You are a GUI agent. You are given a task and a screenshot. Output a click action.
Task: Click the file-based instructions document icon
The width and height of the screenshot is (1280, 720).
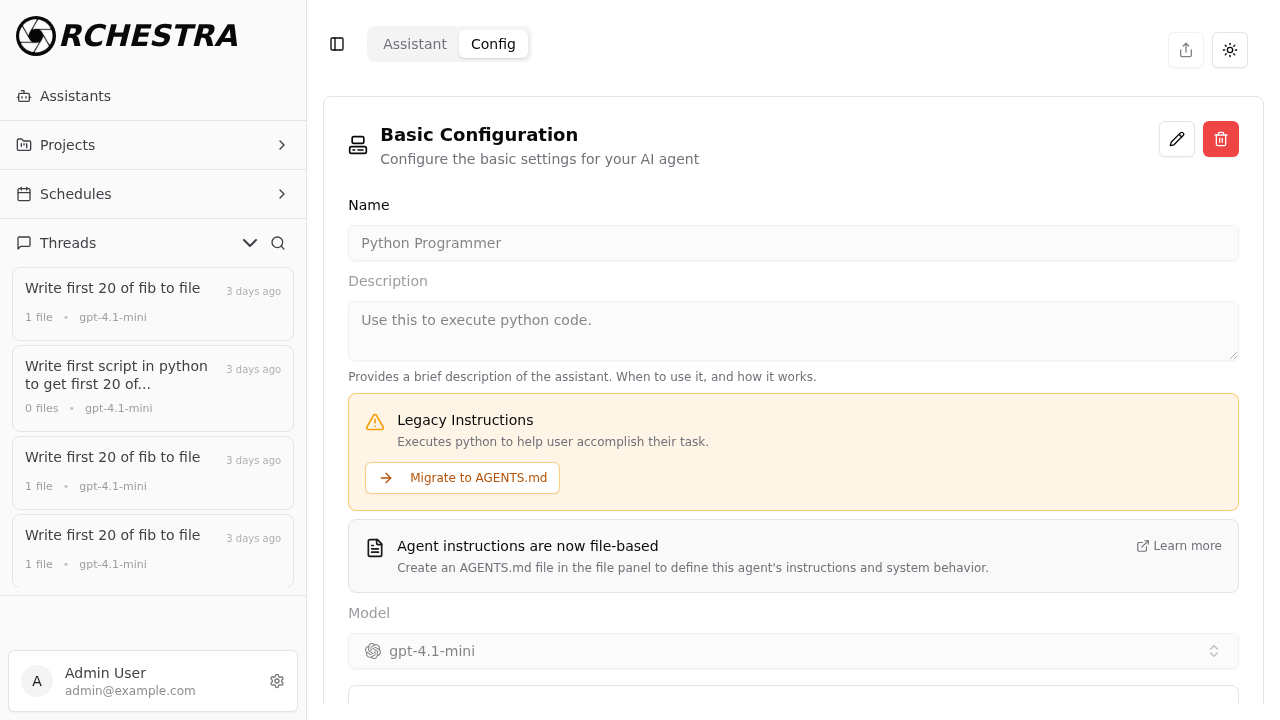click(x=375, y=548)
